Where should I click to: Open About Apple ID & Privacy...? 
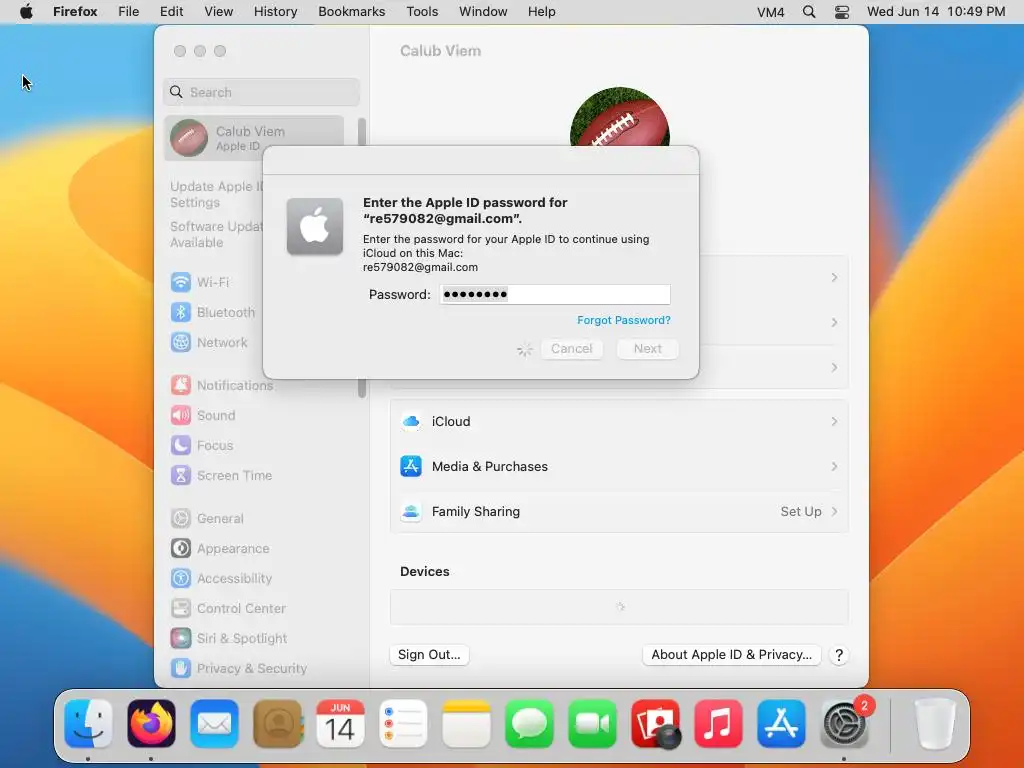731,655
